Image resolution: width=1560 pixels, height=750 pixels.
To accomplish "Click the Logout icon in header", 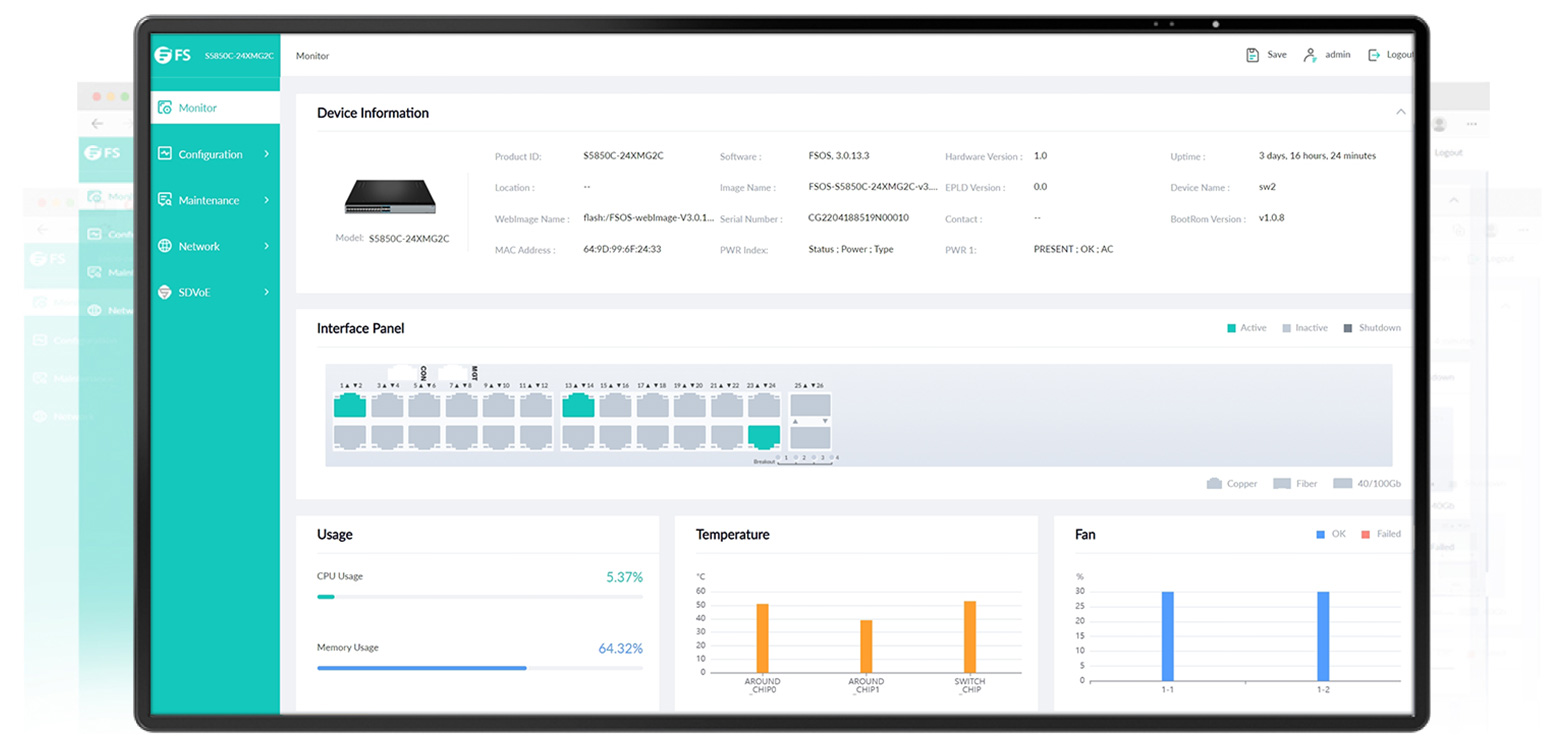I will (x=1374, y=55).
